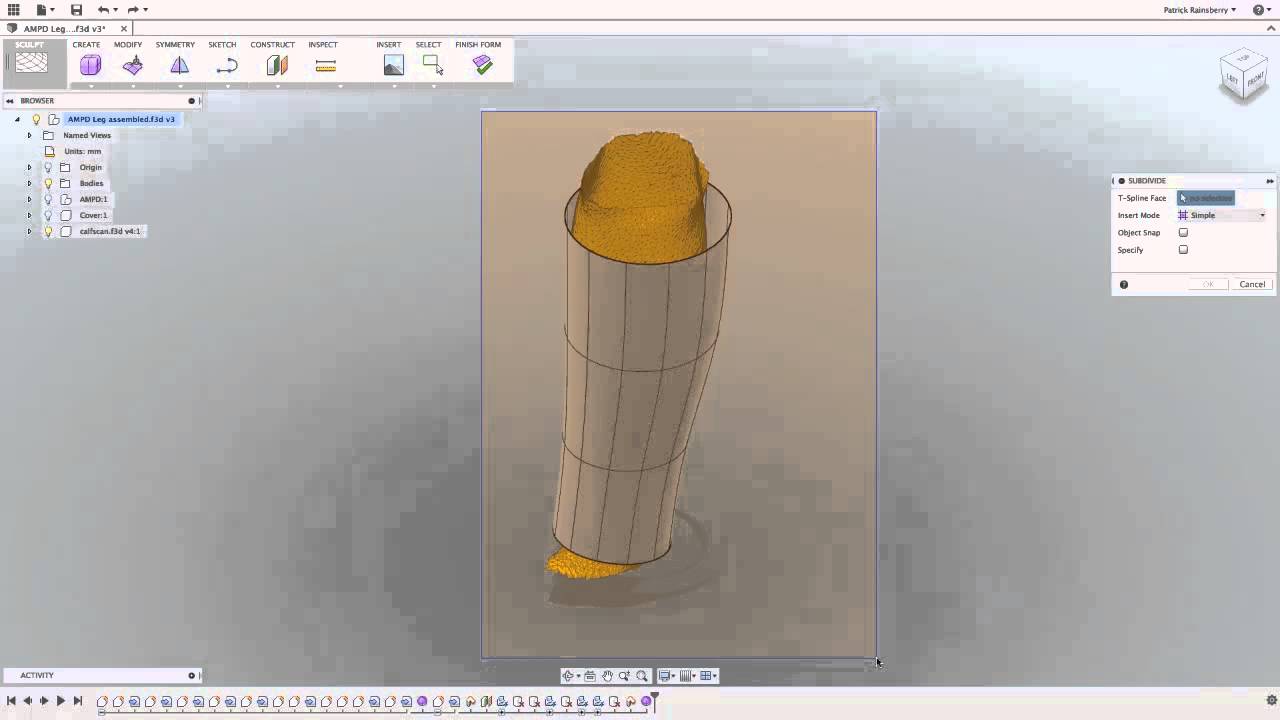
Task: Click the Sculpt workspace mesh icon
Action: click(x=31, y=62)
